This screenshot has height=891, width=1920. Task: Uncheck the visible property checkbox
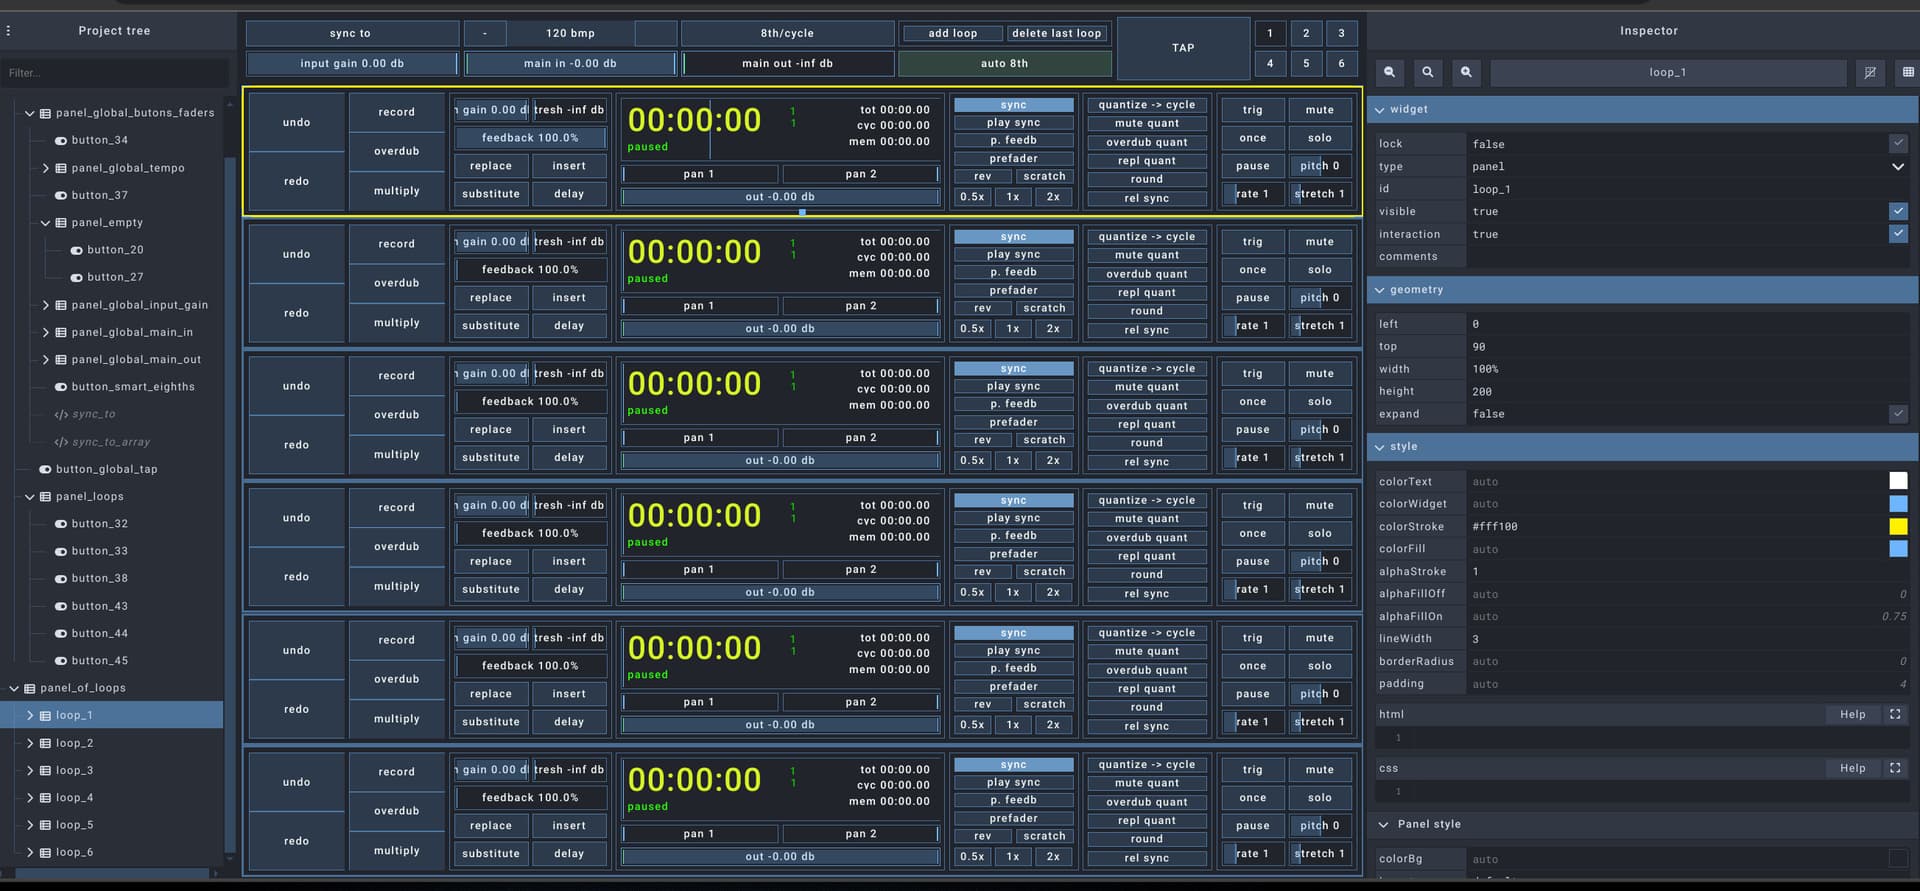(1897, 211)
